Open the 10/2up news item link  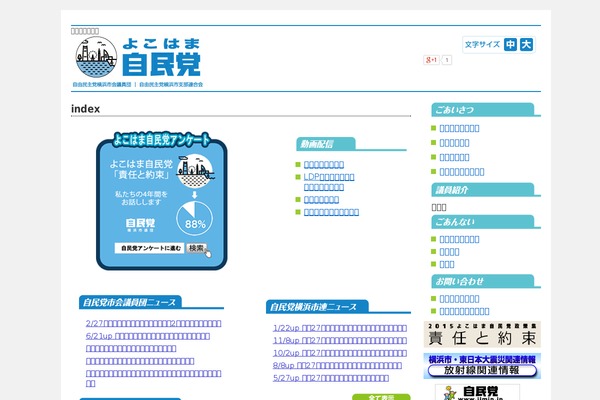point(340,353)
